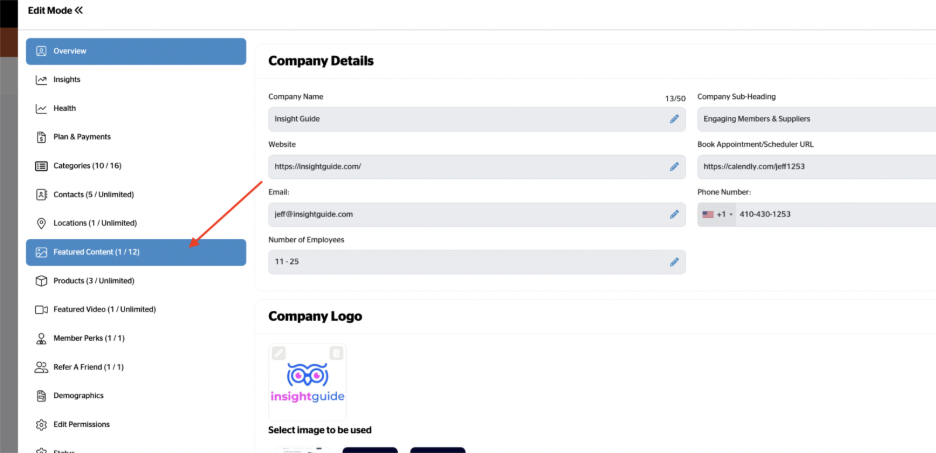Select Categories (10 / 16) in sidebar
Screen dimensions: 936x453
87,166
